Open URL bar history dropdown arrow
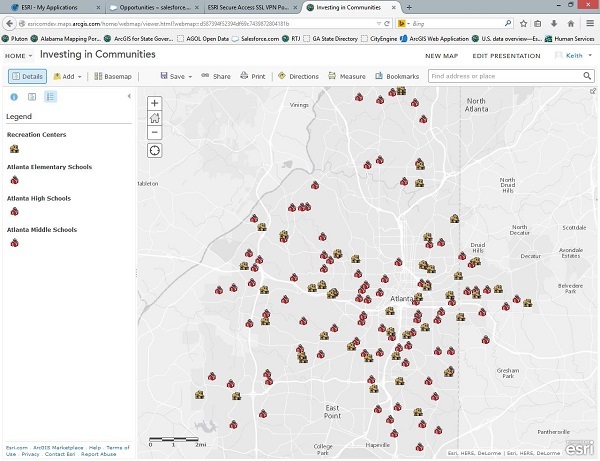600x461 pixels. 379,24
